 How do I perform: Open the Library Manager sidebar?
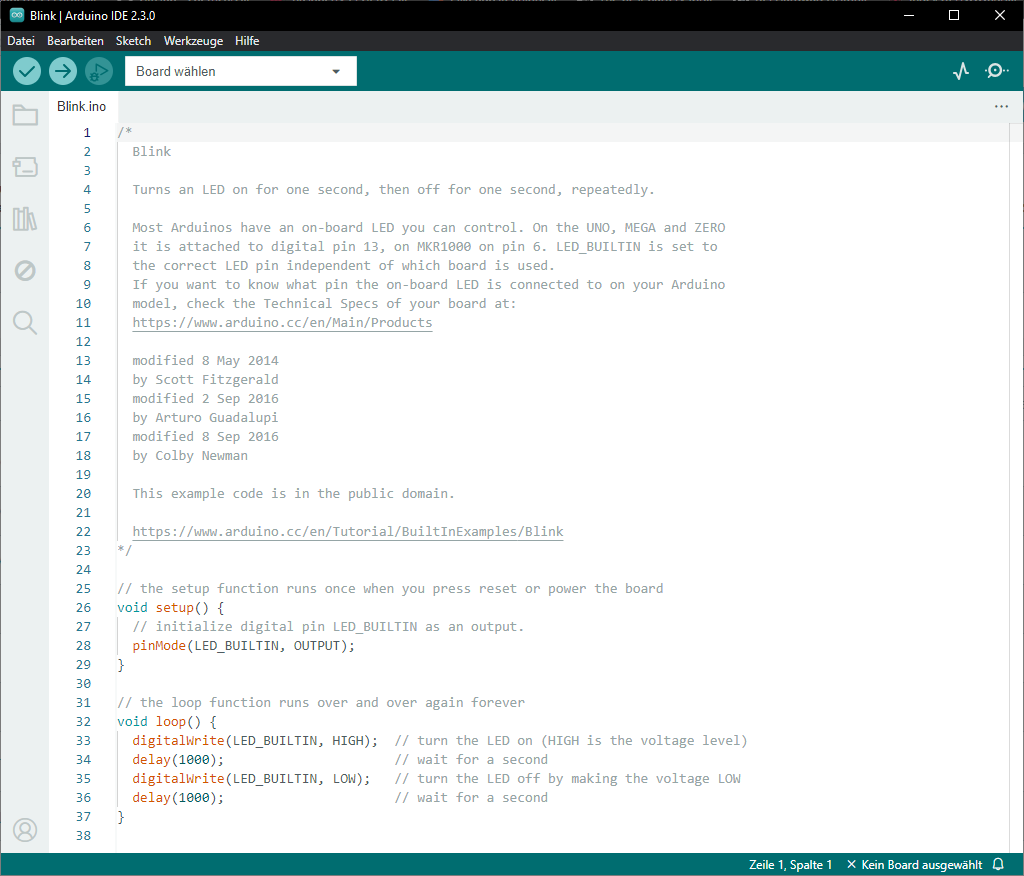[25, 219]
